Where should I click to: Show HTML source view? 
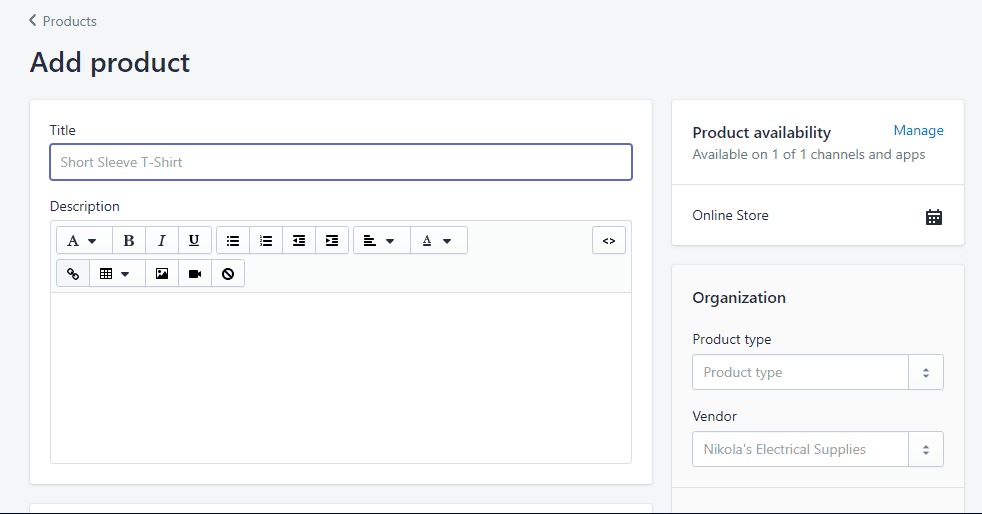coord(609,240)
